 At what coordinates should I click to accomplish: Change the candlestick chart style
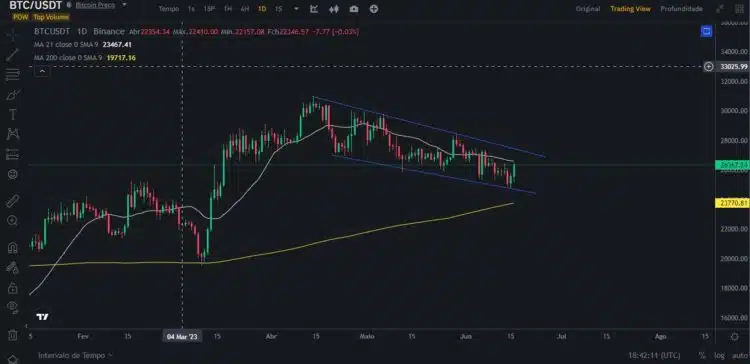pyautogui.click(x=334, y=9)
